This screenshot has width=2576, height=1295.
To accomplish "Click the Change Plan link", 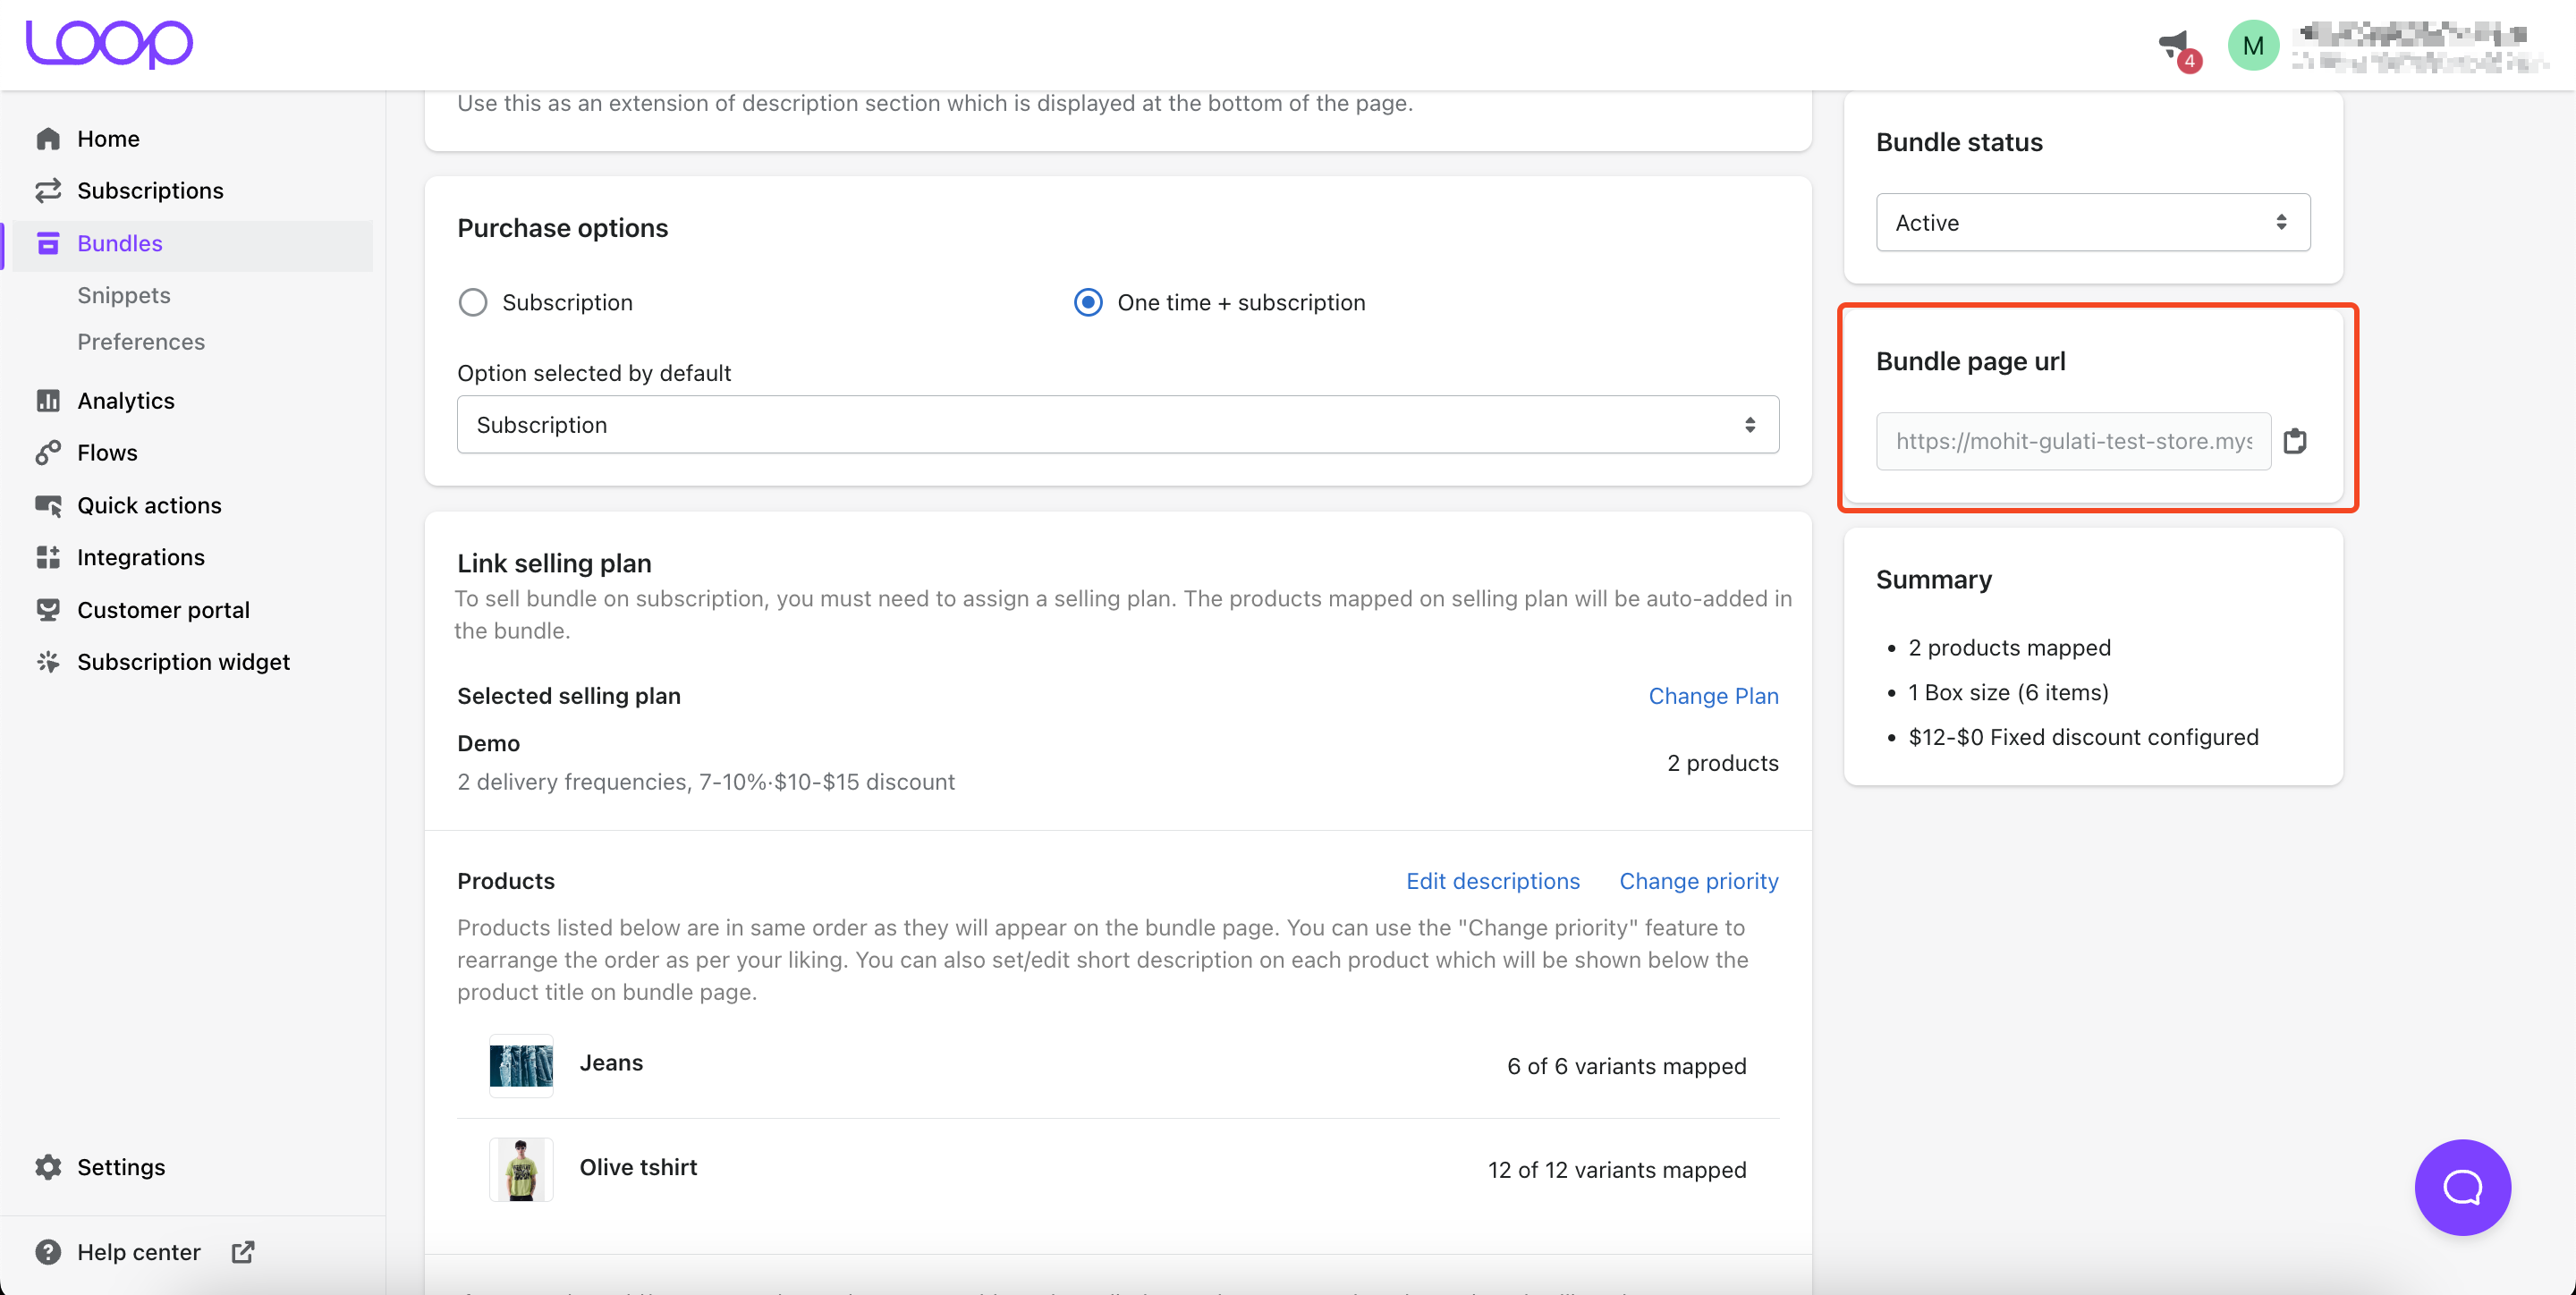I will pos(1713,695).
